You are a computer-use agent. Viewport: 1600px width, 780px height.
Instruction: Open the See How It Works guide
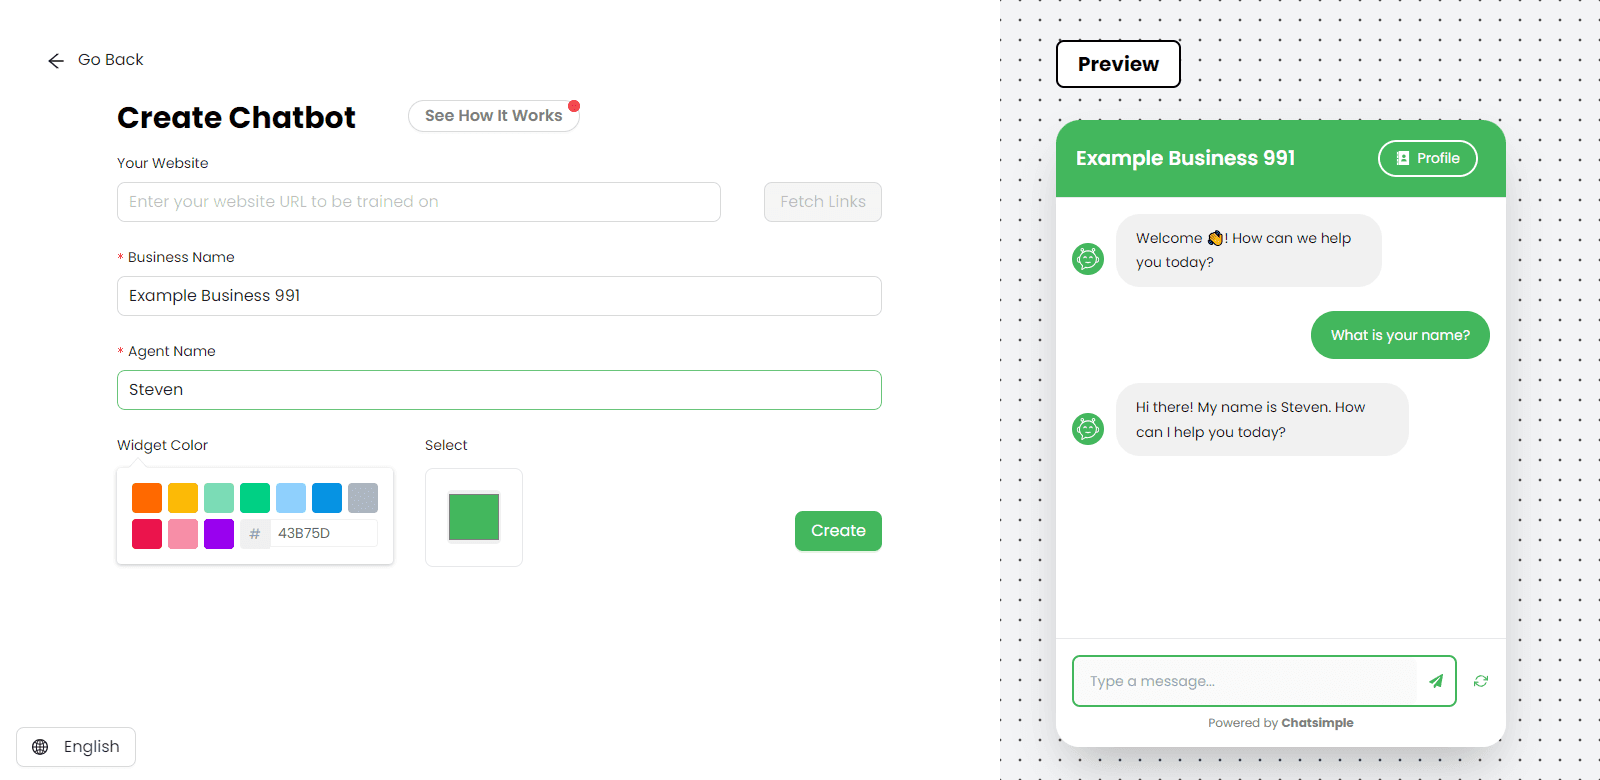493,116
